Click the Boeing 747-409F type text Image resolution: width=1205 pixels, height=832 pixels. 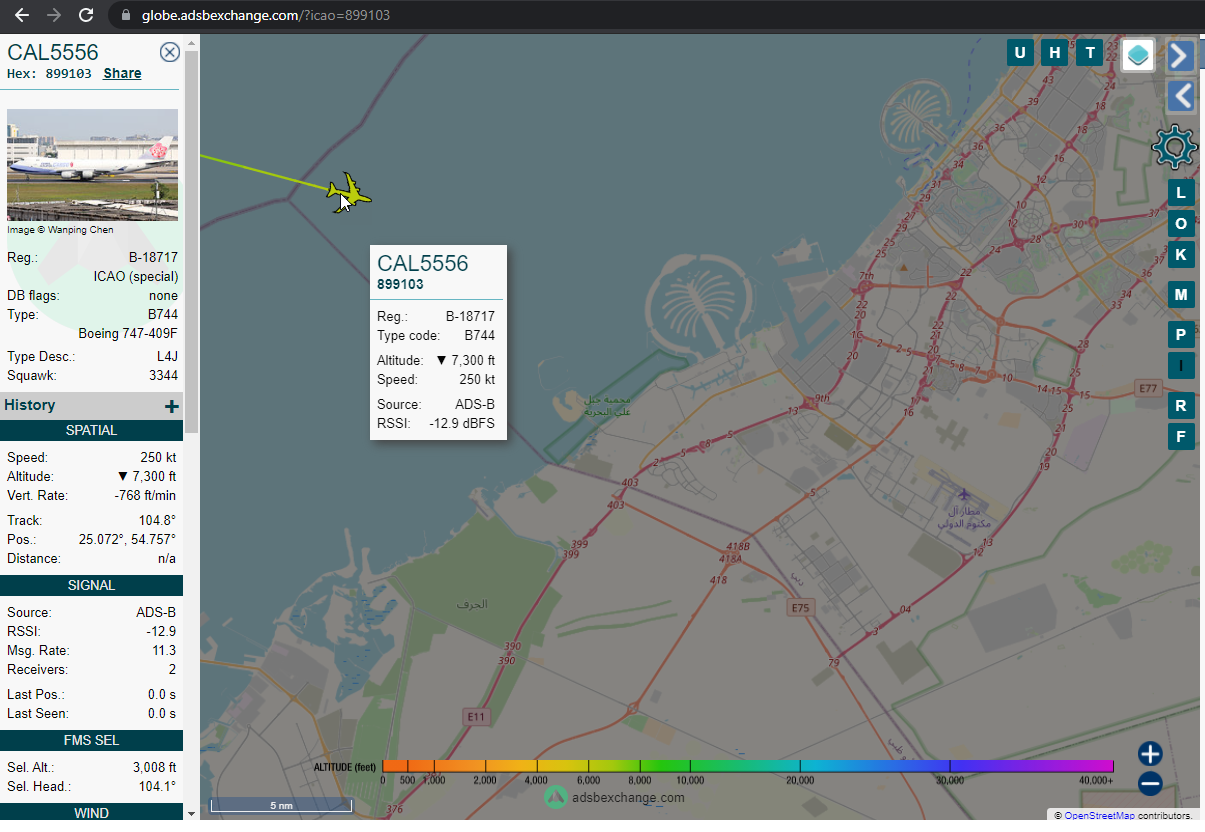[x=128, y=333]
